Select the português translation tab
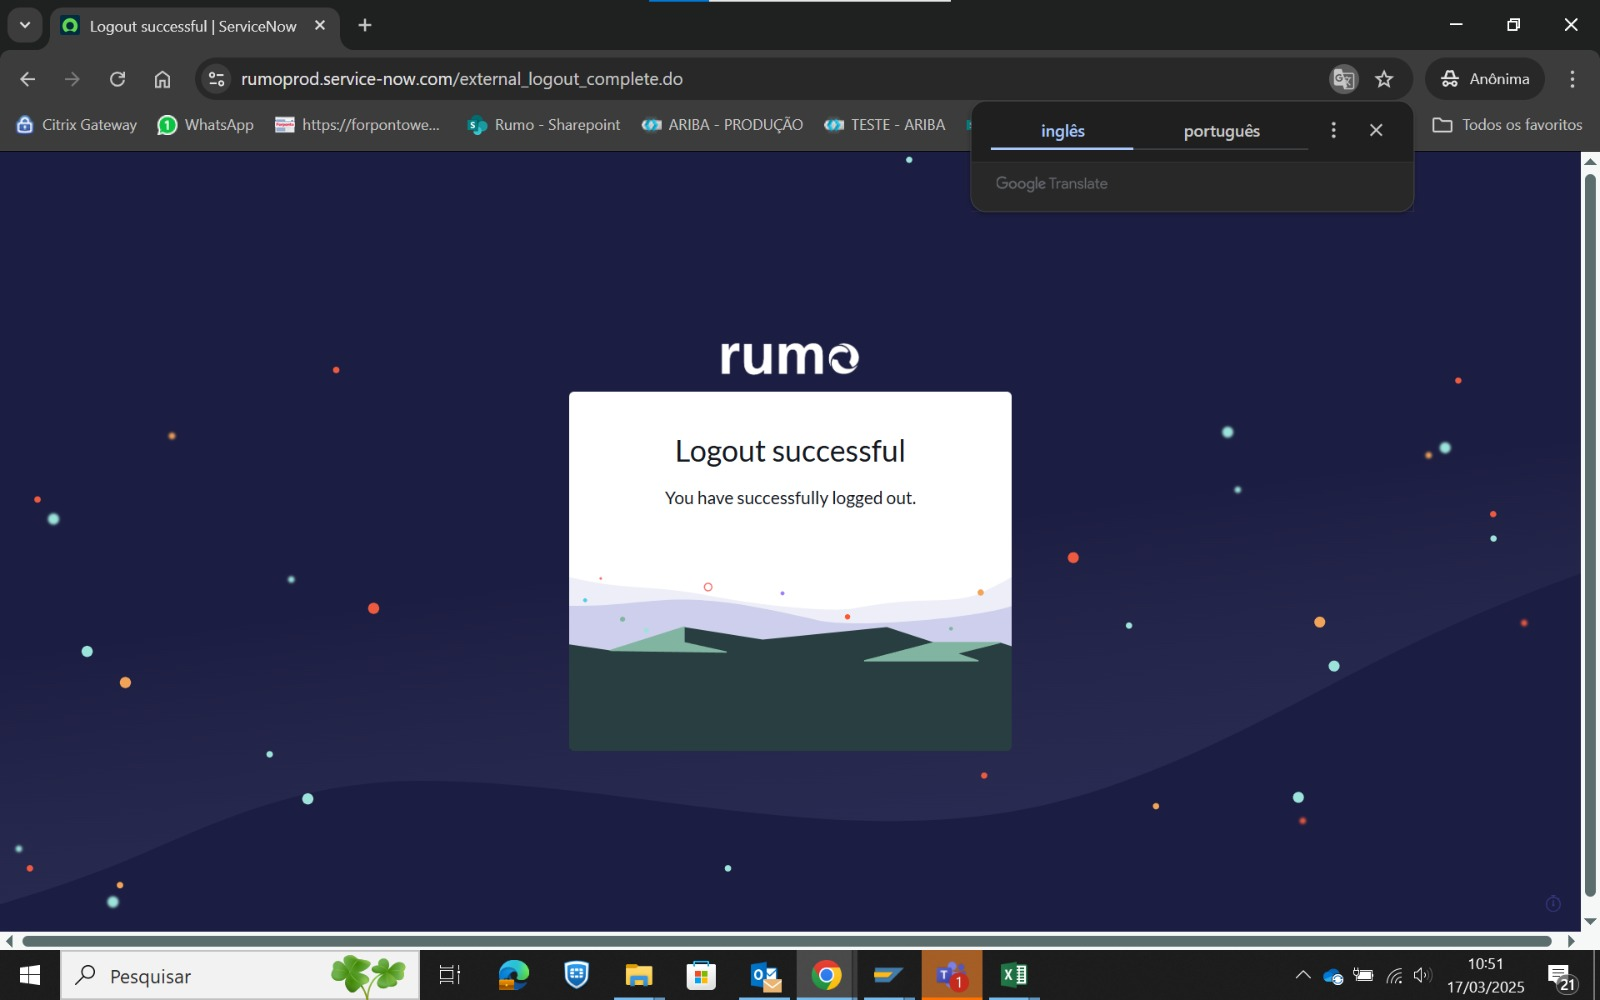Viewport: 1600px width, 1000px height. click(1221, 131)
